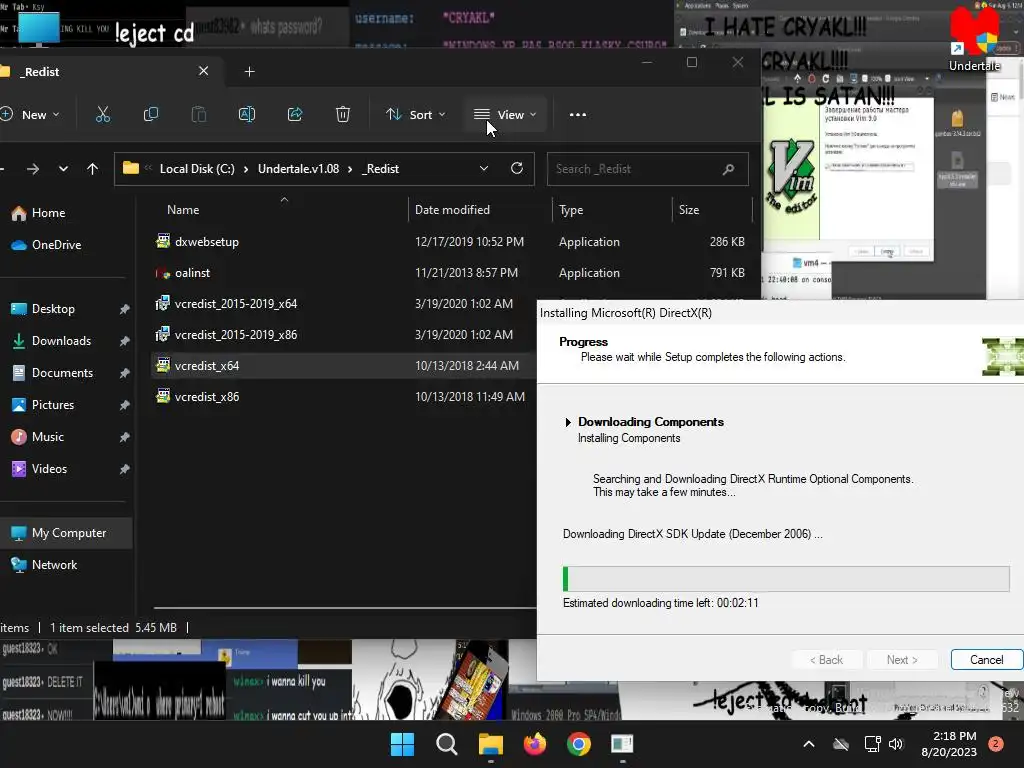
Task: Click the Paste clipboard icon
Action: pos(199,115)
